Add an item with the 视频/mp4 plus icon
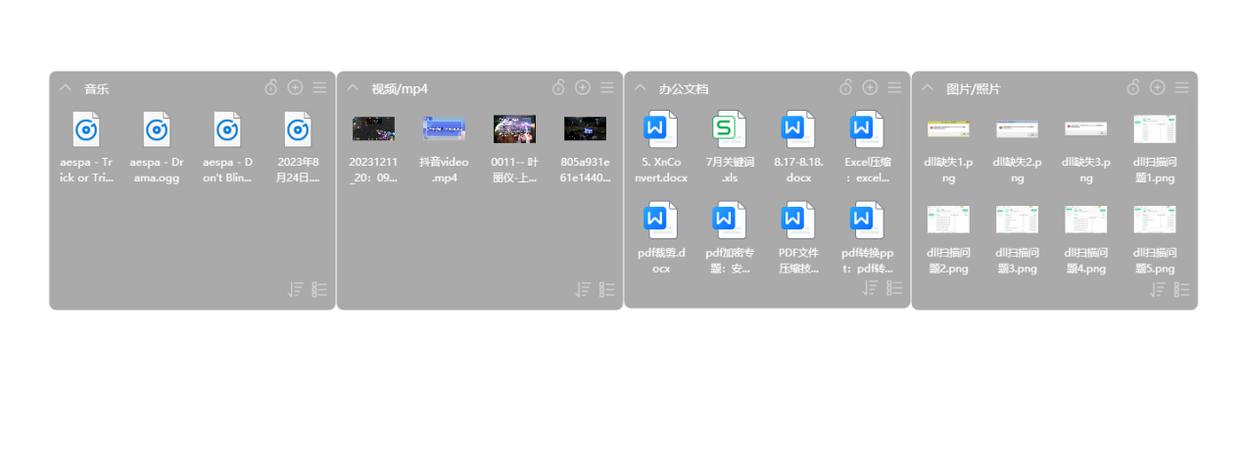Screen dimensions: 1242x451 [x=582, y=88]
